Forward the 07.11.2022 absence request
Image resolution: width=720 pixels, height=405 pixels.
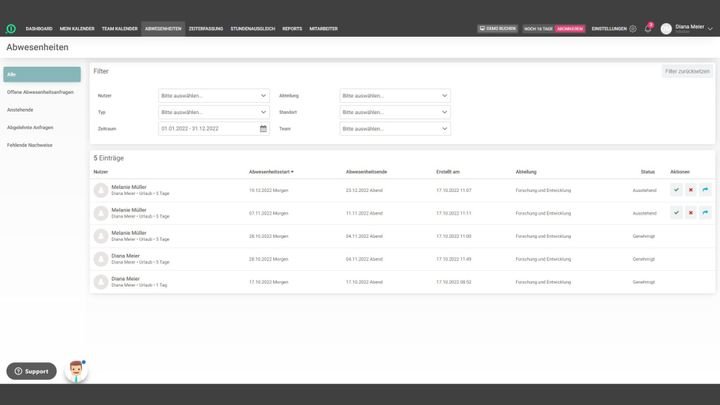click(x=705, y=212)
